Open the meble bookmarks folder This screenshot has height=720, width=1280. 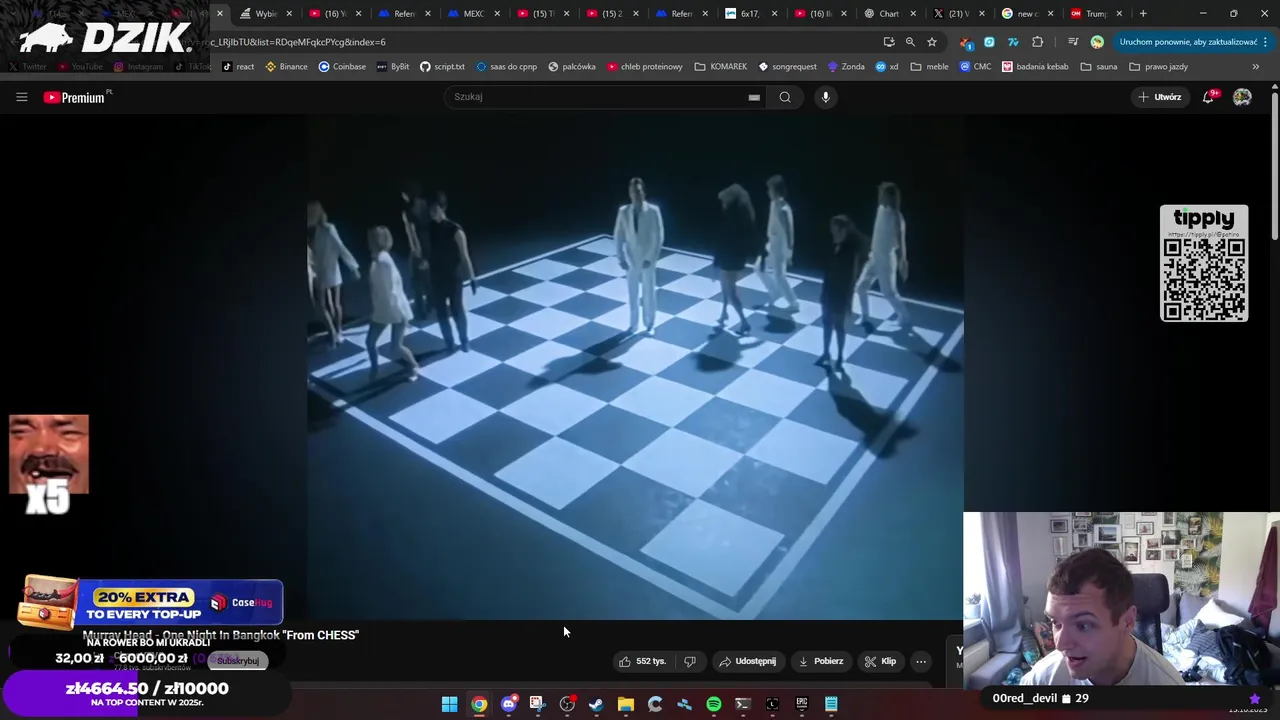(x=929, y=67)
